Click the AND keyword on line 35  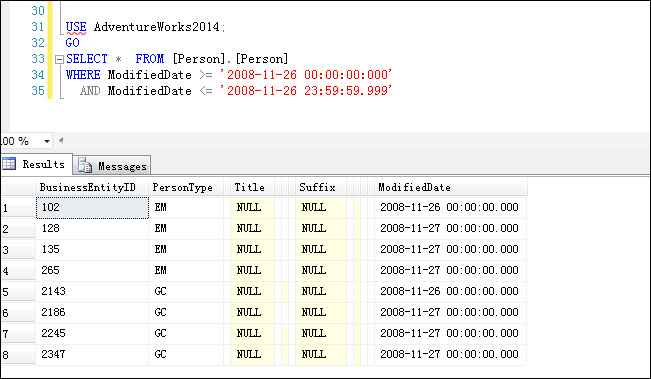[x=90, y=91]
